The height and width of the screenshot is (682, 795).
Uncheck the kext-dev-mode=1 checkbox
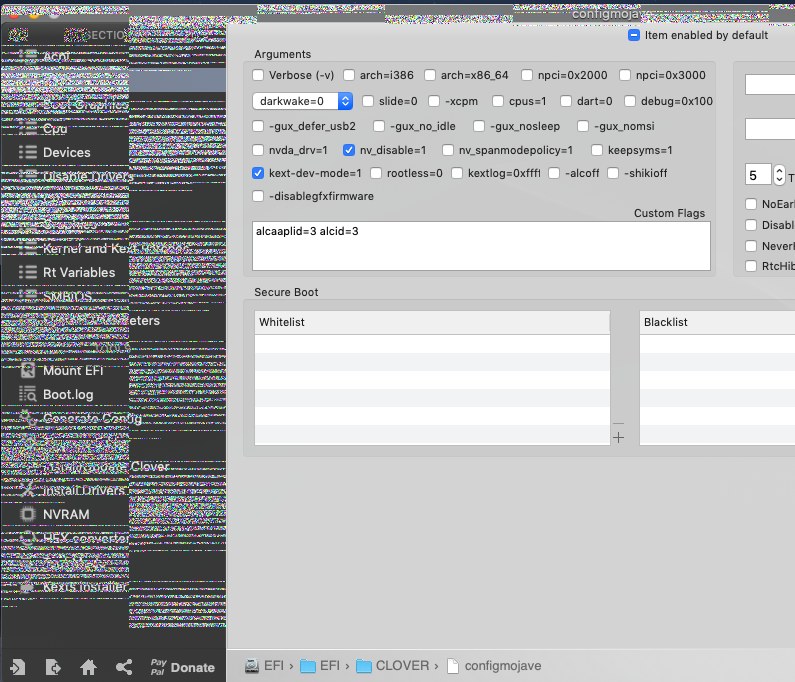click(x=258, y=173)
